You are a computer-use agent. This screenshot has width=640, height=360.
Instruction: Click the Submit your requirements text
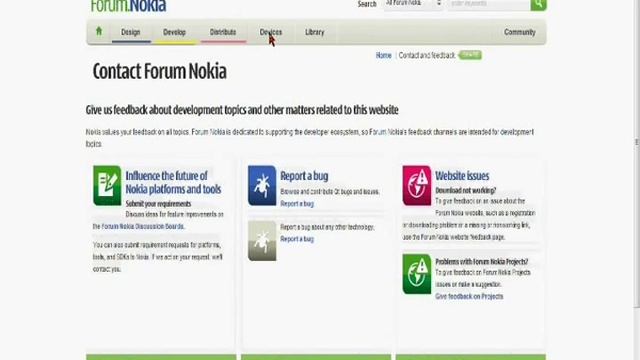click(158, 204)
